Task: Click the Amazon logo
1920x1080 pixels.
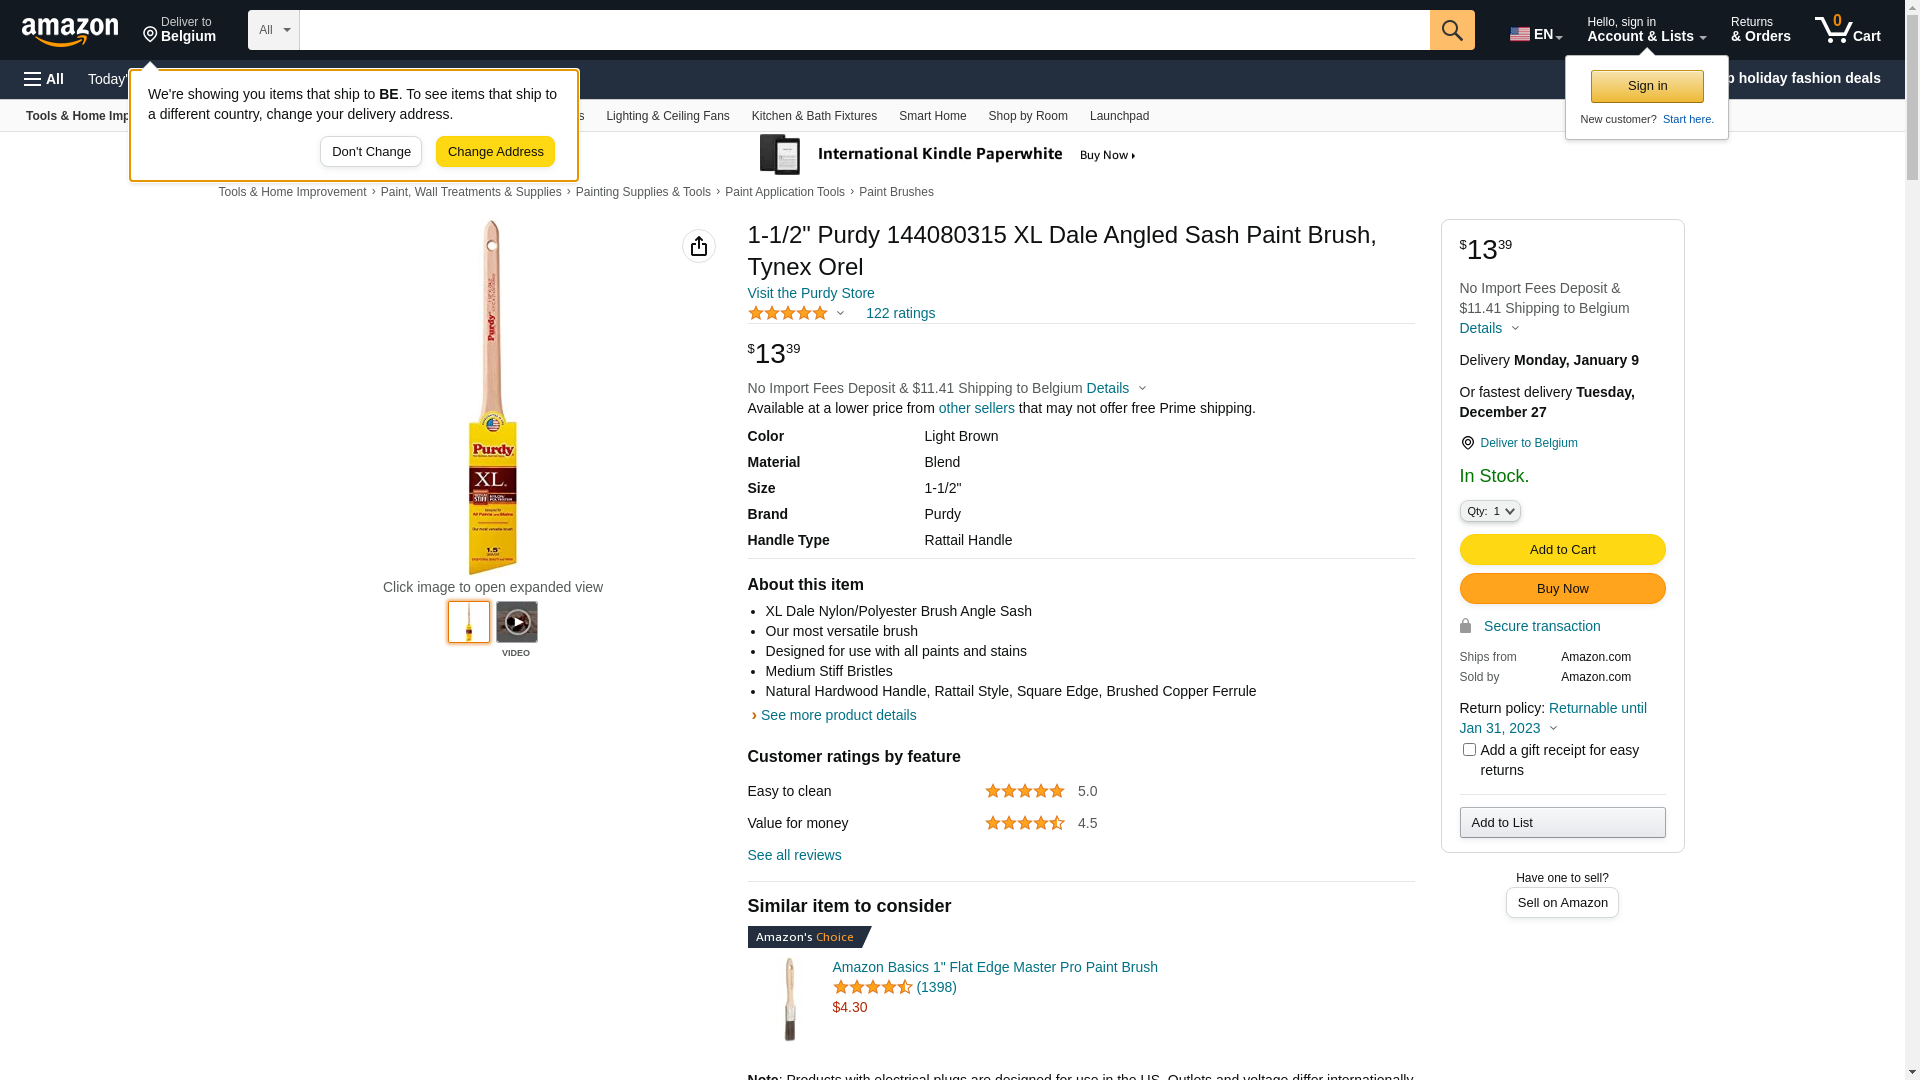Action: coord(70,32)
